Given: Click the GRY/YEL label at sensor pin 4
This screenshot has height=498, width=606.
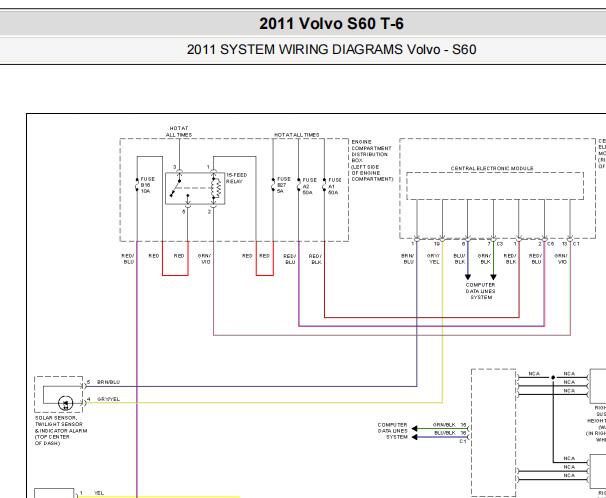Looking at the screenshot, I should (109, 399).
